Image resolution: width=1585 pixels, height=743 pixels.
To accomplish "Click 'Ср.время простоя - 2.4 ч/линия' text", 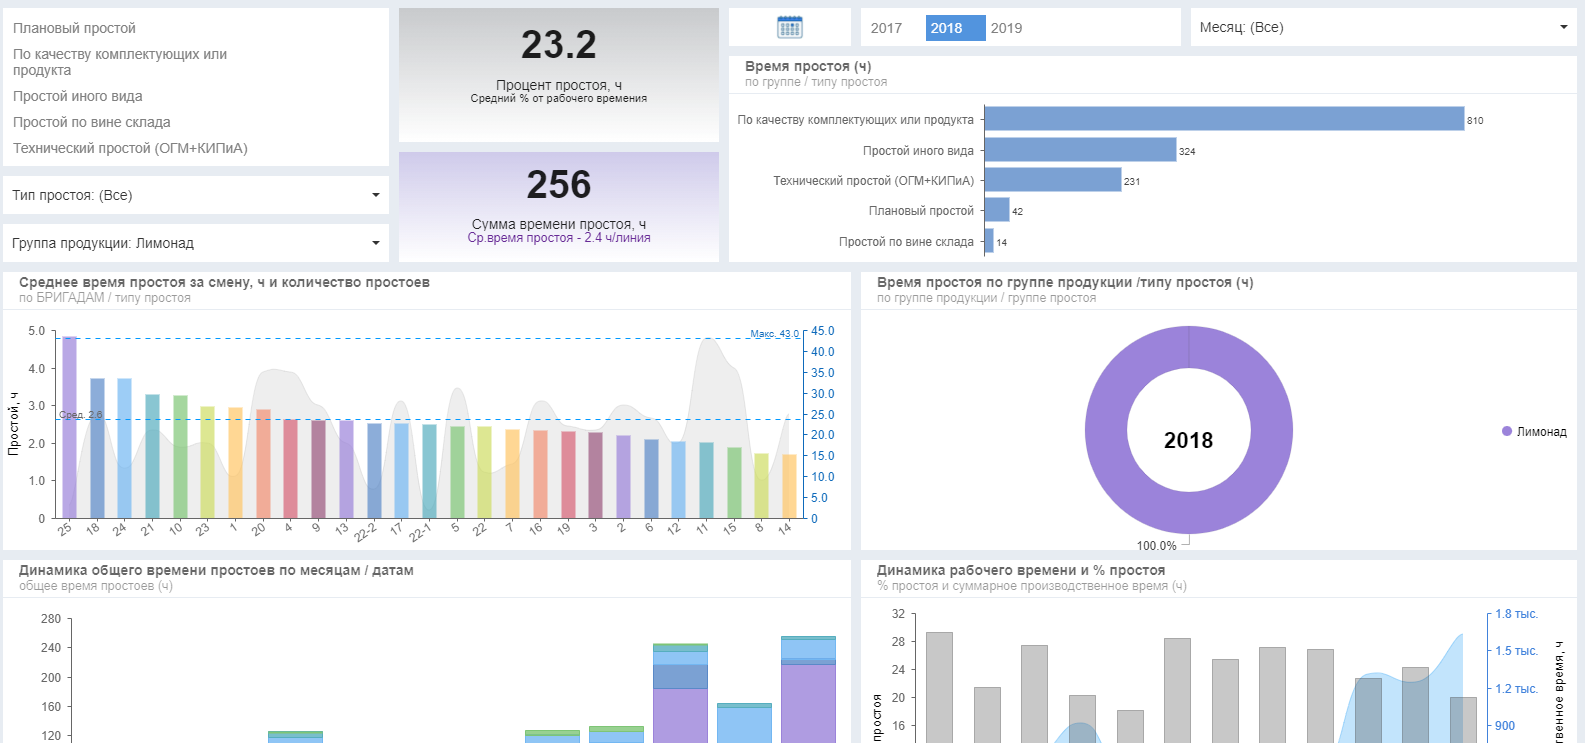I will [559, 238].
